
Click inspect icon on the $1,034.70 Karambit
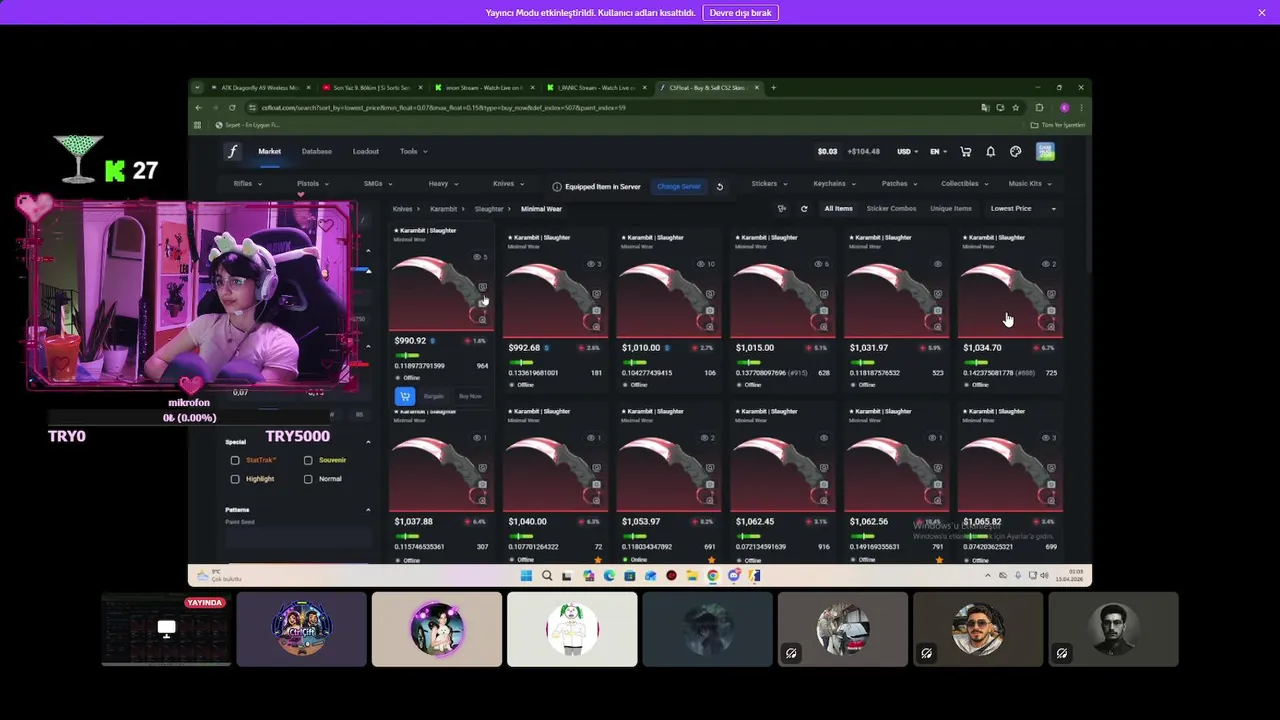[x=1051, y=294]
